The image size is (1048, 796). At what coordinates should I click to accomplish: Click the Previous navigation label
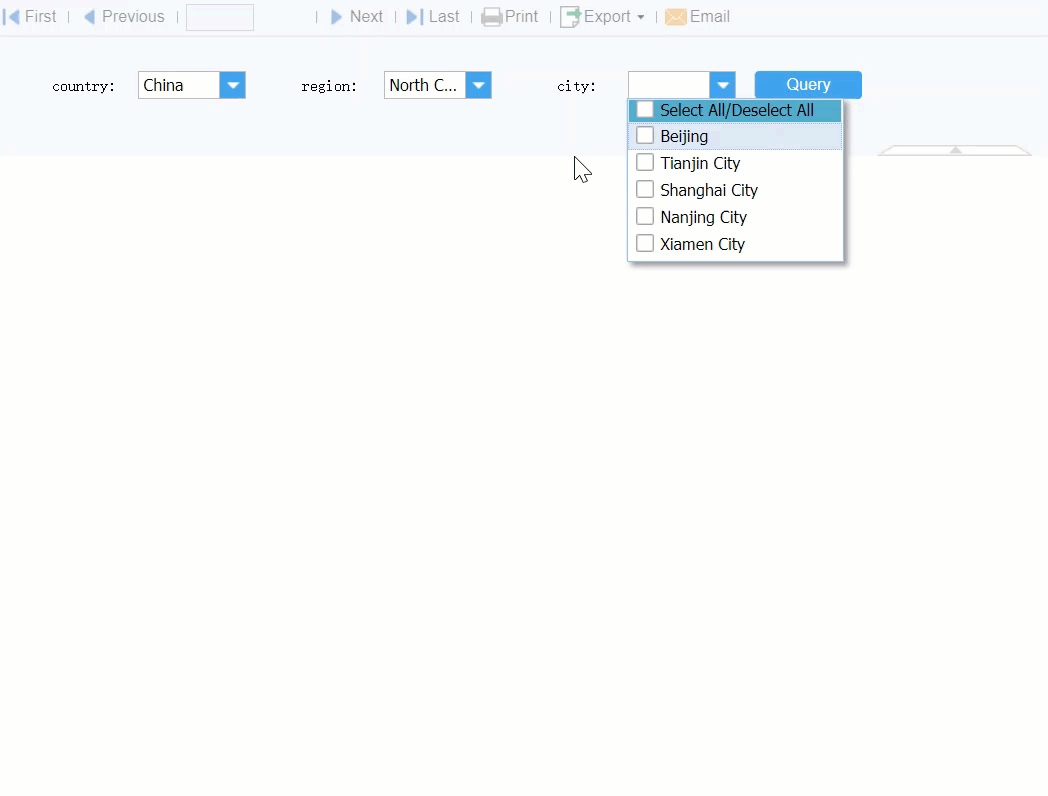pos(131,16)
